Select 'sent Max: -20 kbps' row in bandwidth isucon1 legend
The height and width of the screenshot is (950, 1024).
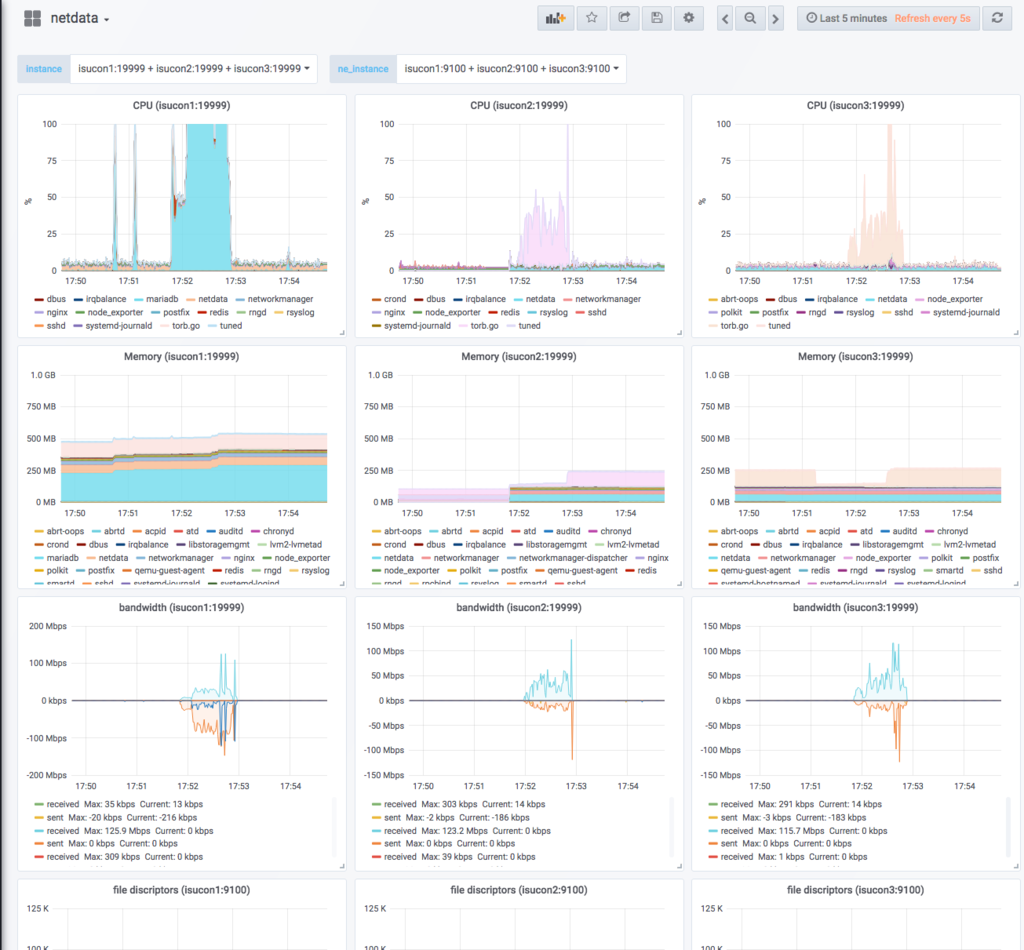(116, 817)
